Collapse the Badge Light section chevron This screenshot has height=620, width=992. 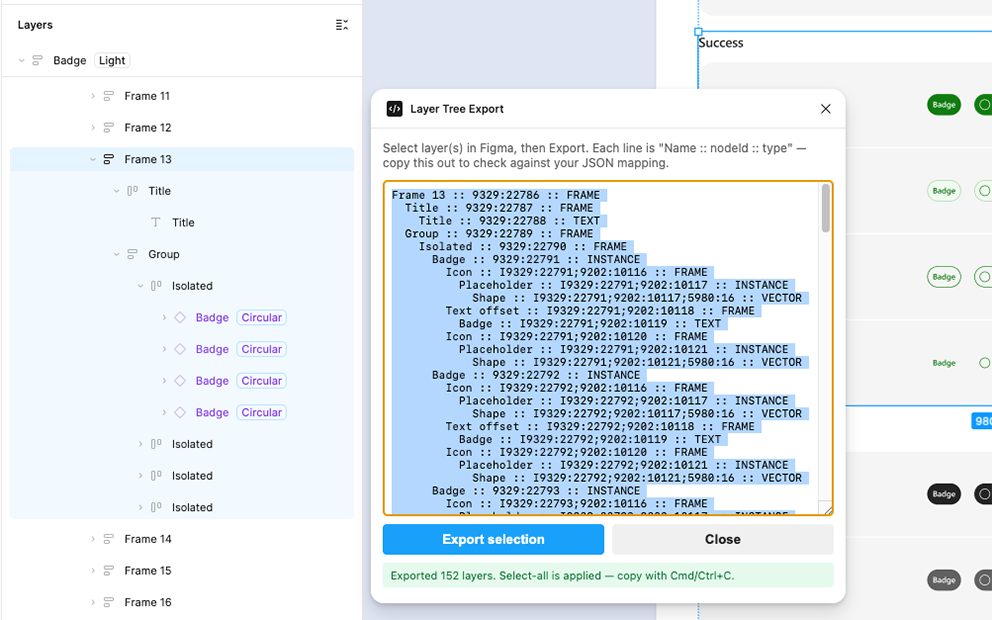[22, 61]
